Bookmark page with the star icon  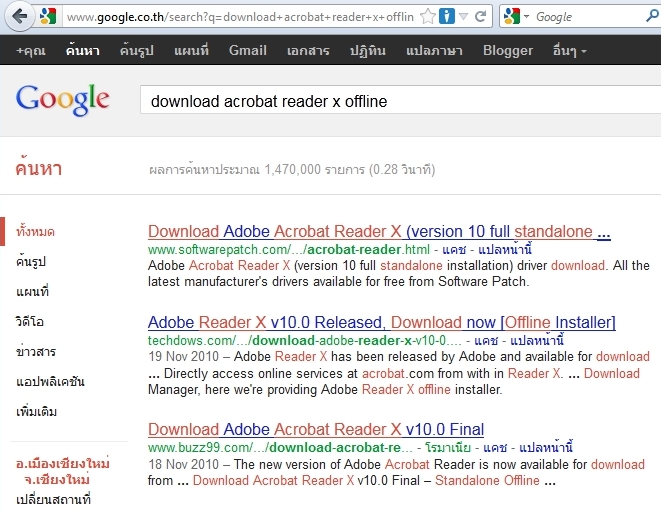pyautogui.click(x=428, y=16)
